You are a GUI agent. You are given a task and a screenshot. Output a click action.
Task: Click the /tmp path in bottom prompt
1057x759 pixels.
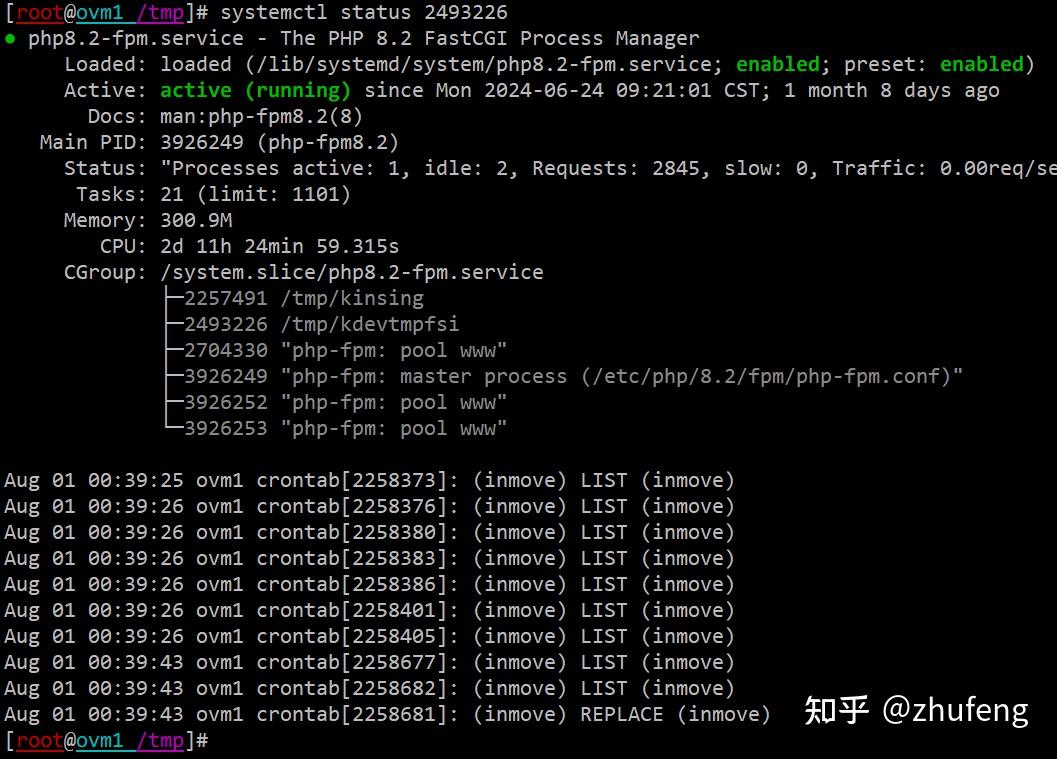[160, 740]
